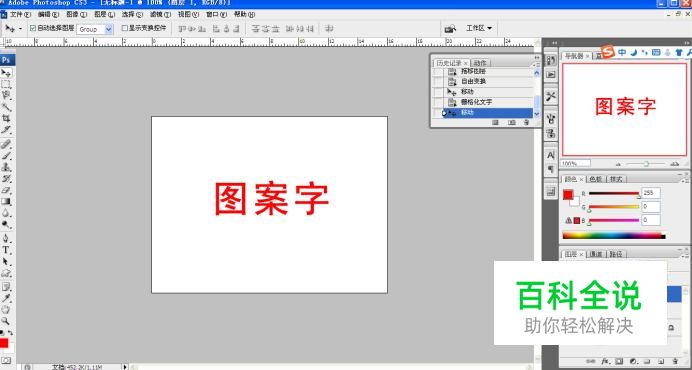The image size is (692, 370).
Task: Select the Eraser tool
Action: pyautogui.click(x=6, y=190)
